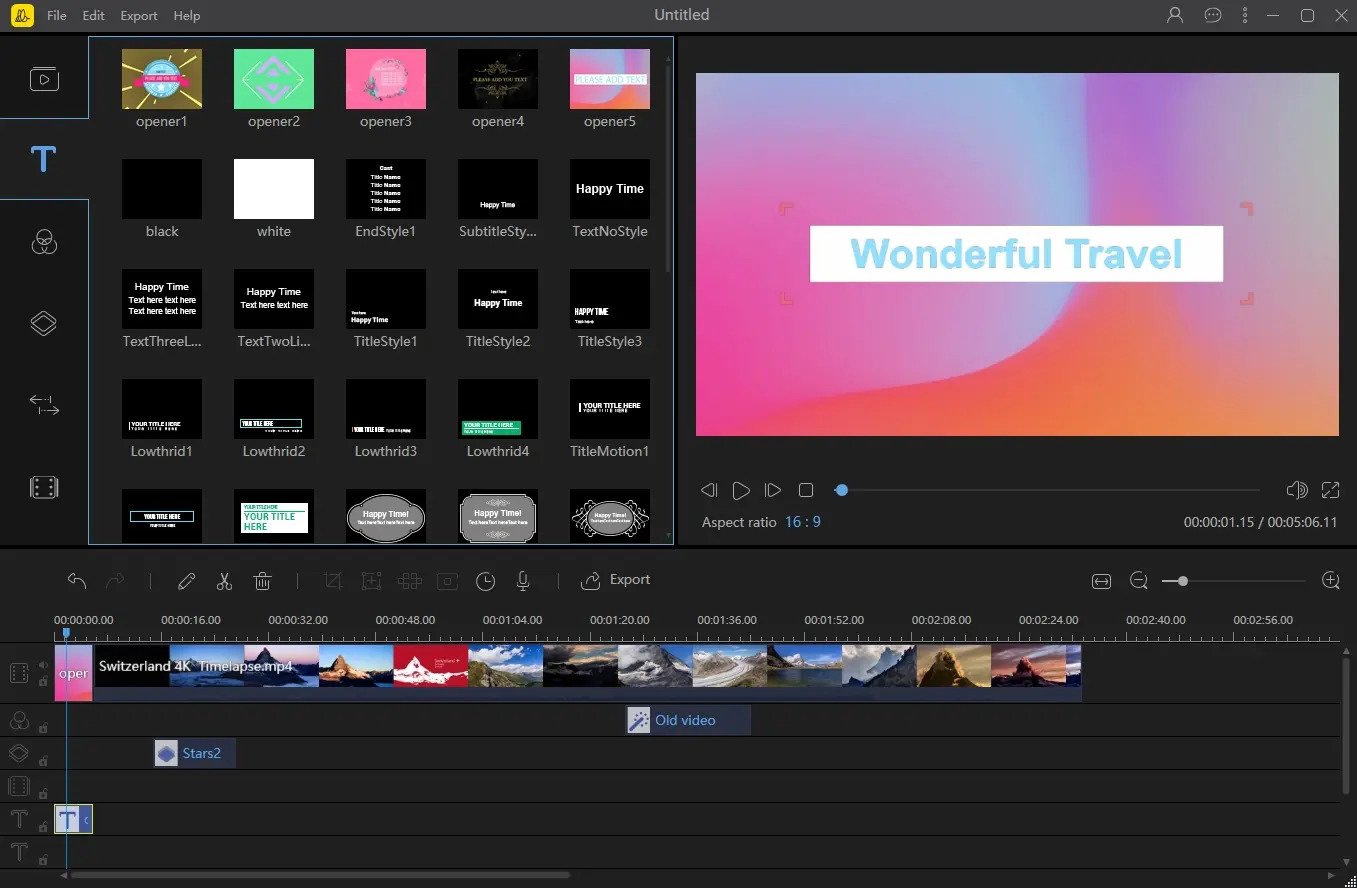Open the Media panel in the sidebar
This screenshot has width=1357, height=888.
(44, 79)
